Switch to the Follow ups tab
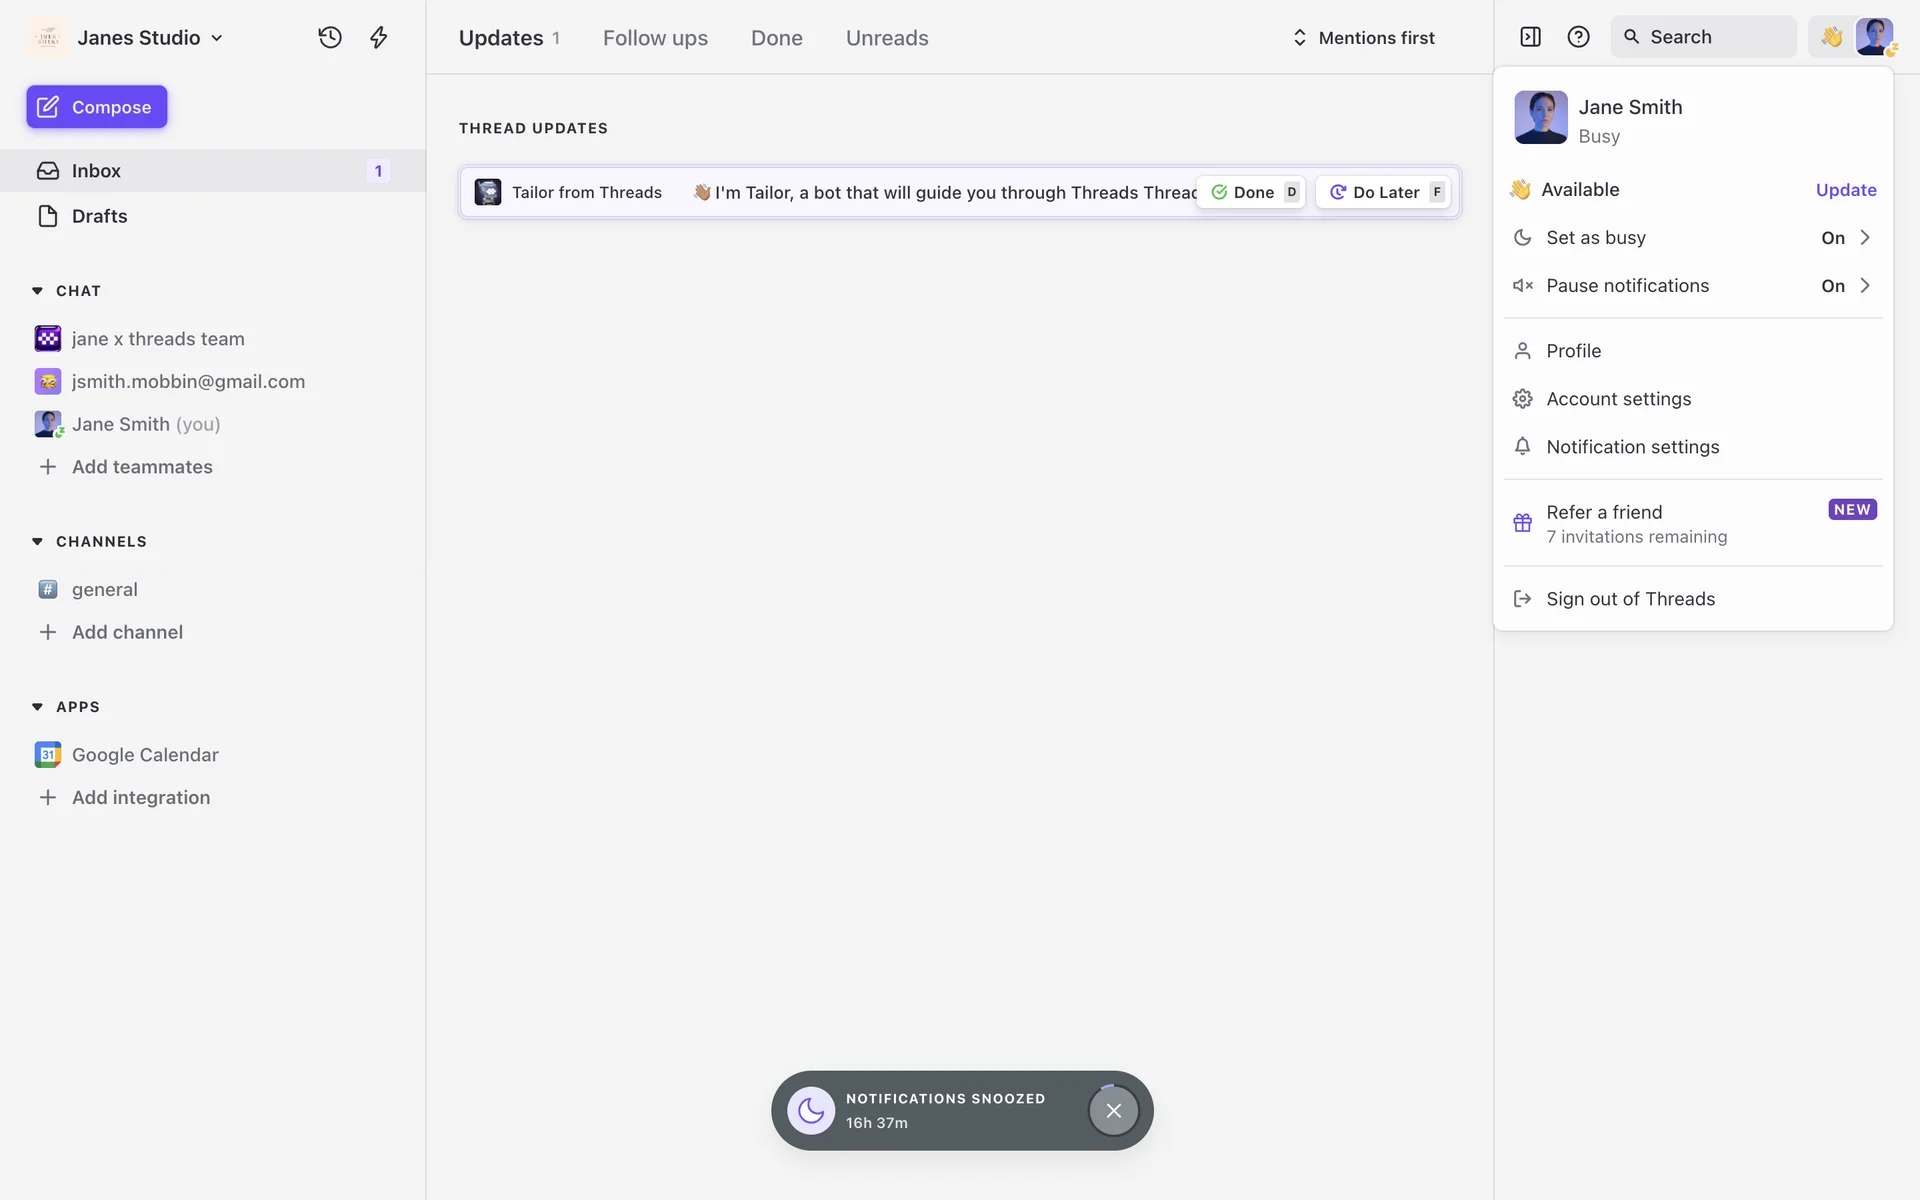This screenshot has width=1920, height=1200. click(x=655, y=38)
